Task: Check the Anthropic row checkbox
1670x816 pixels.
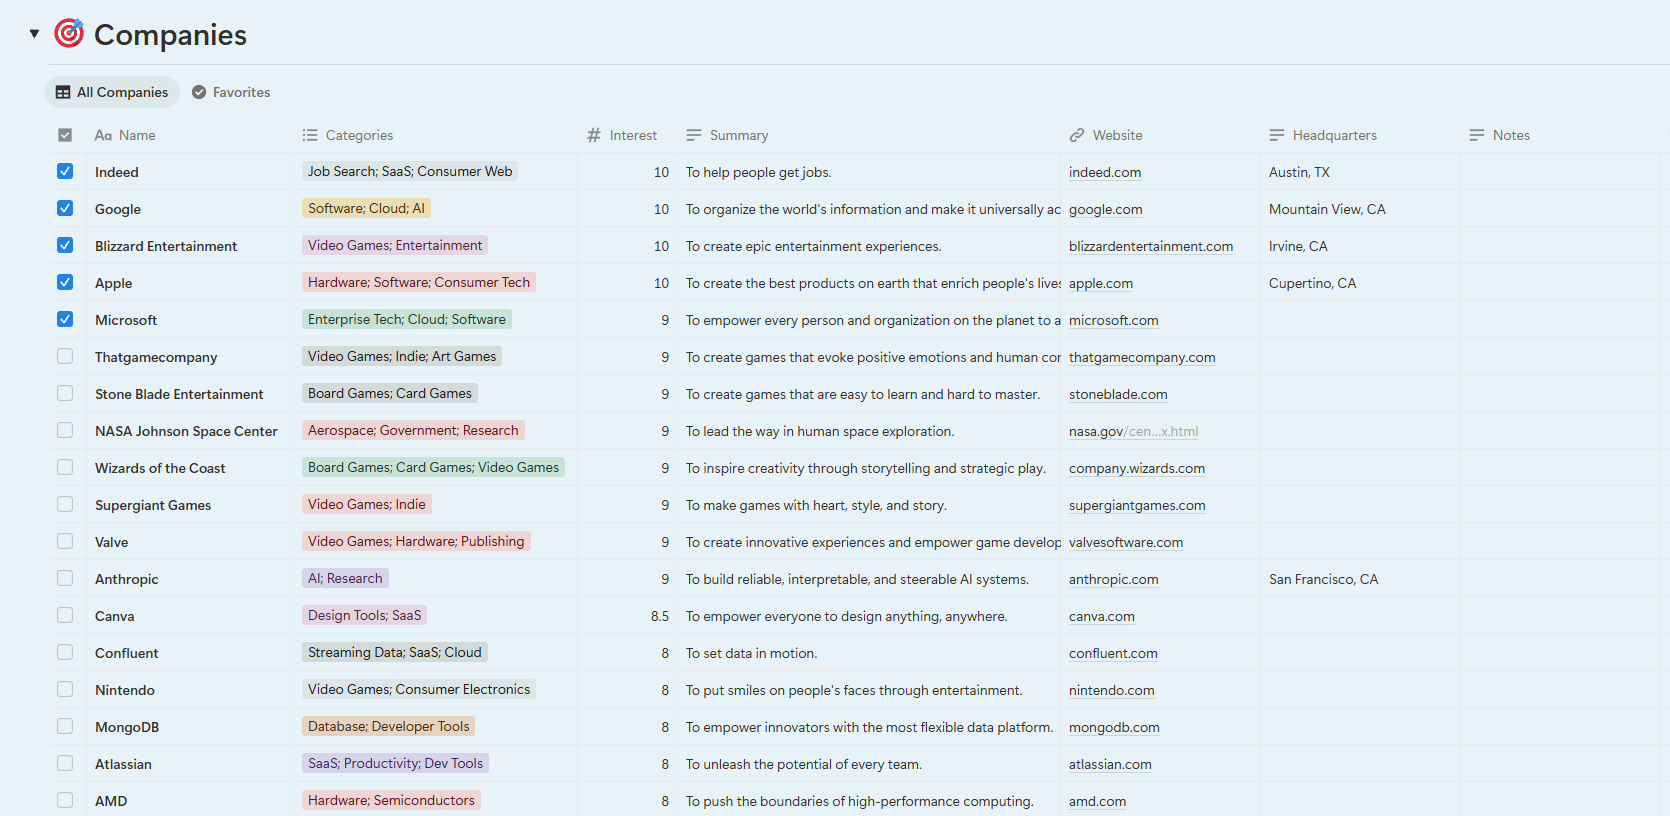Action: (x=65, y=578)
